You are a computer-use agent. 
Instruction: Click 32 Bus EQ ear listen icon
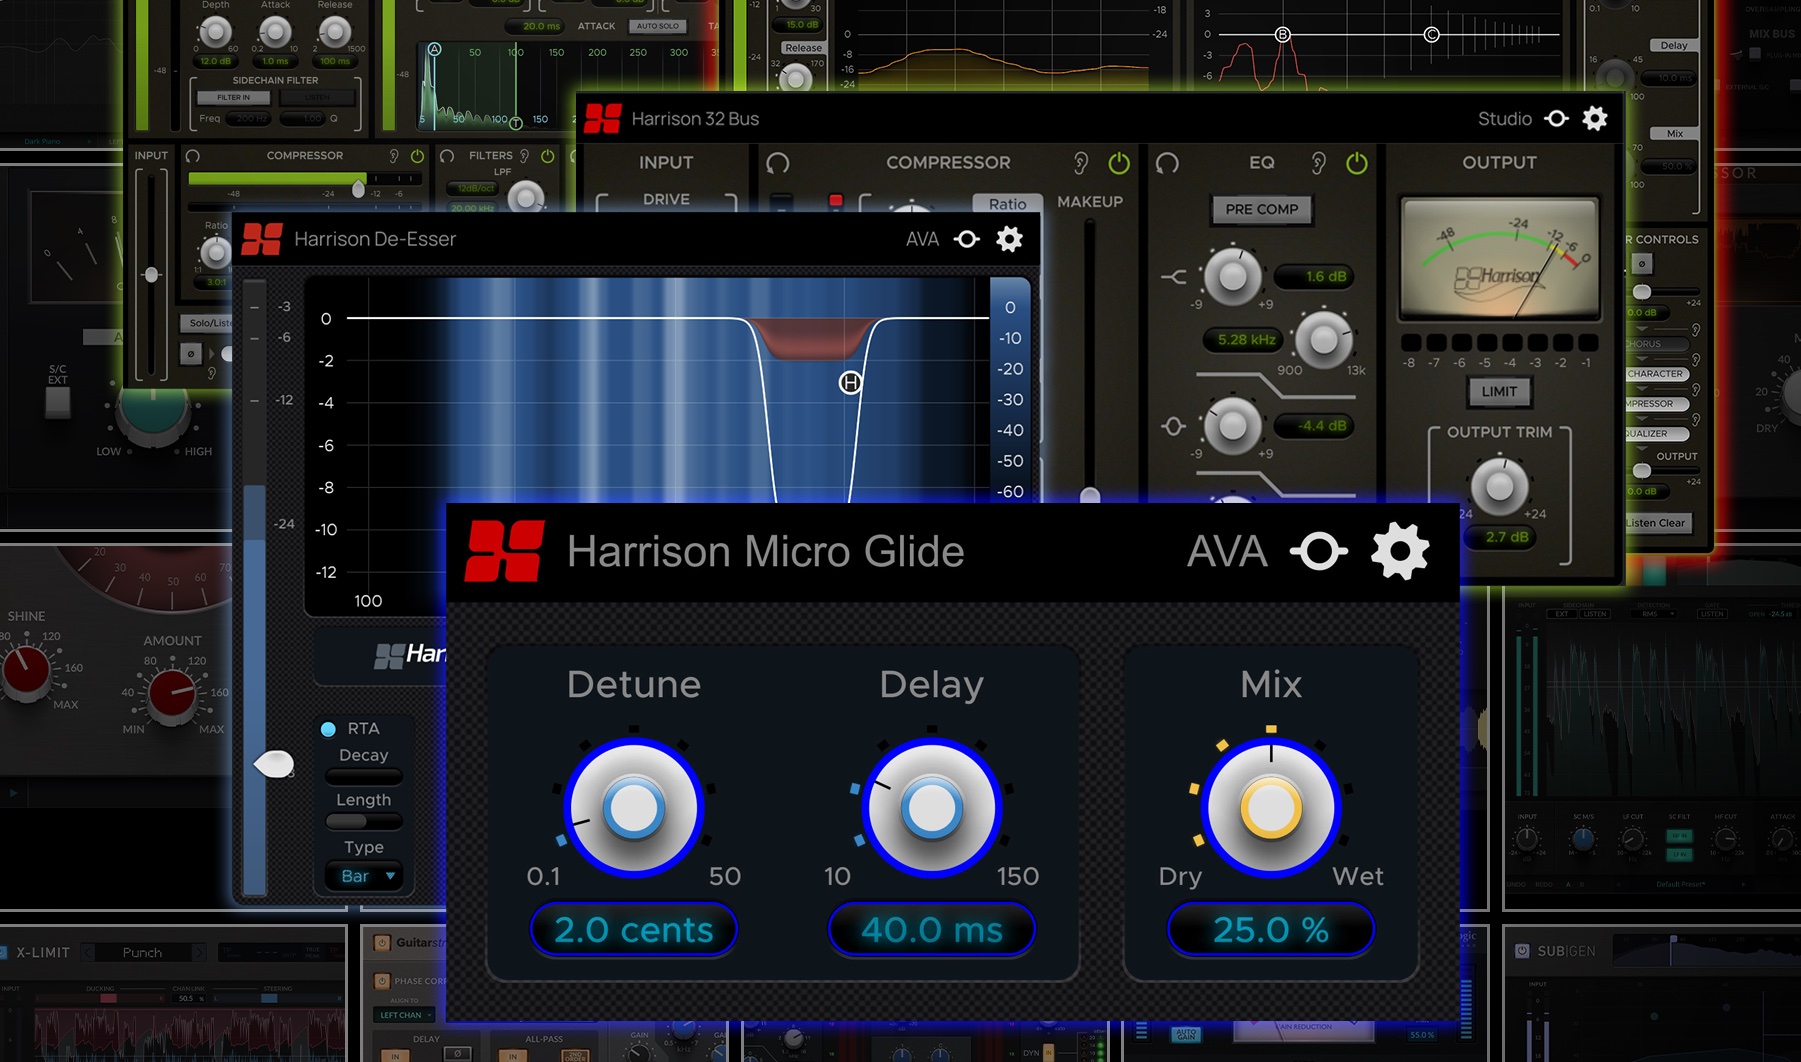pyautogui.click(x=1319, y=162)
